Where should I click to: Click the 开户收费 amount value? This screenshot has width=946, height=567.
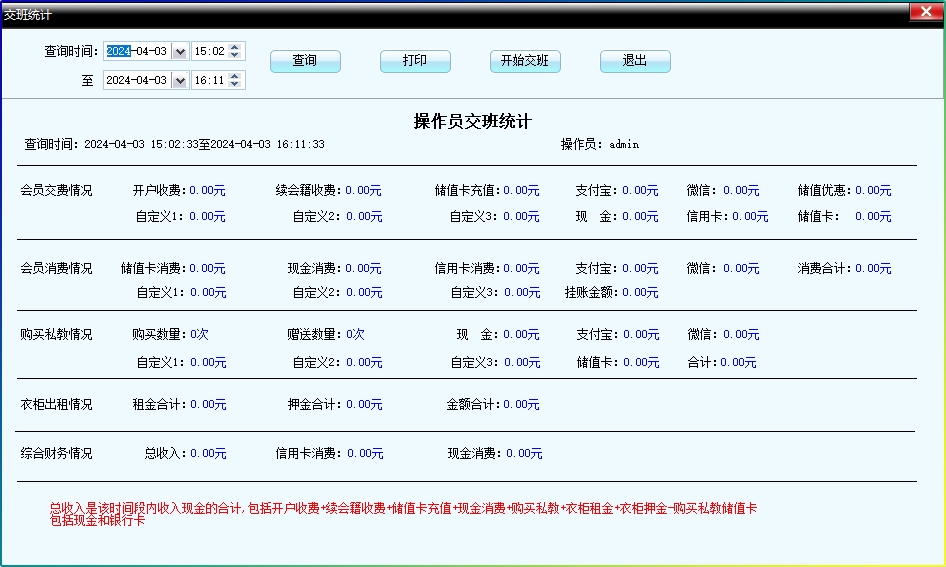tap(207, 190)
